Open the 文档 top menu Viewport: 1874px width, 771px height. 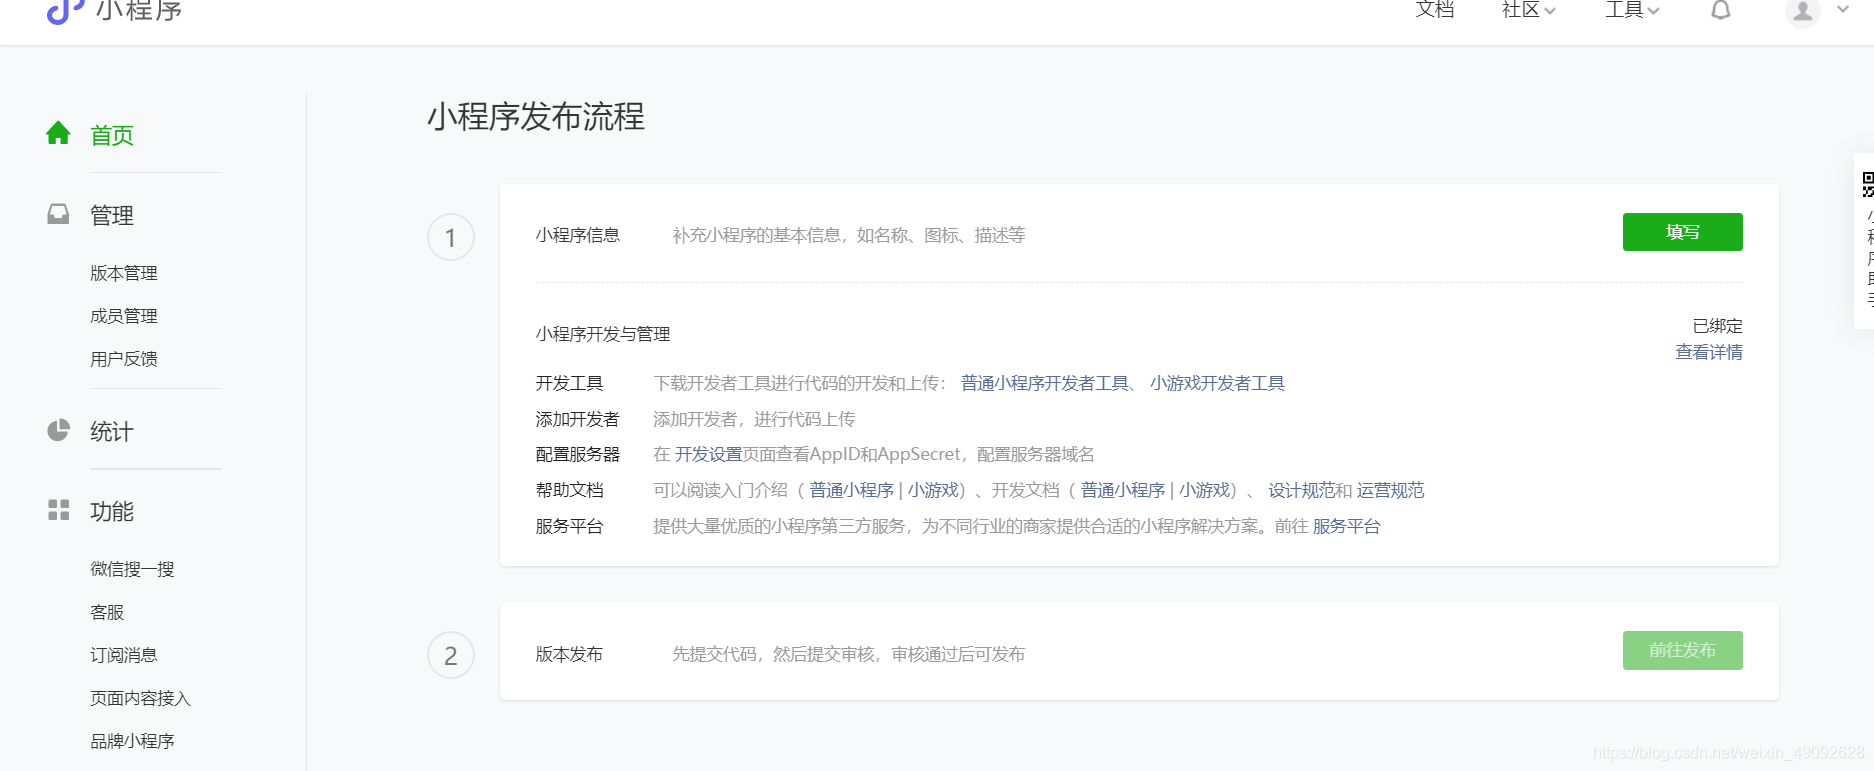point(1434,10)
